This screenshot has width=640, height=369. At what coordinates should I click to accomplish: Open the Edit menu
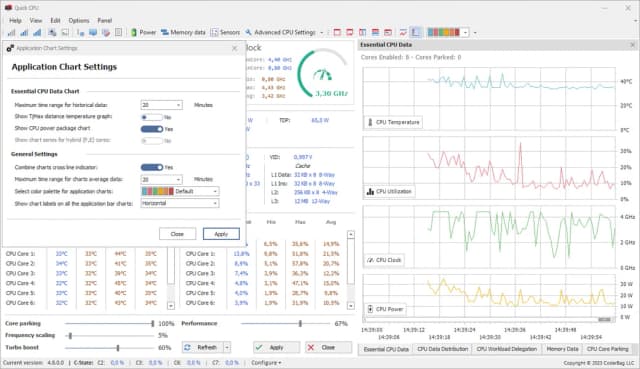[55, 20]
